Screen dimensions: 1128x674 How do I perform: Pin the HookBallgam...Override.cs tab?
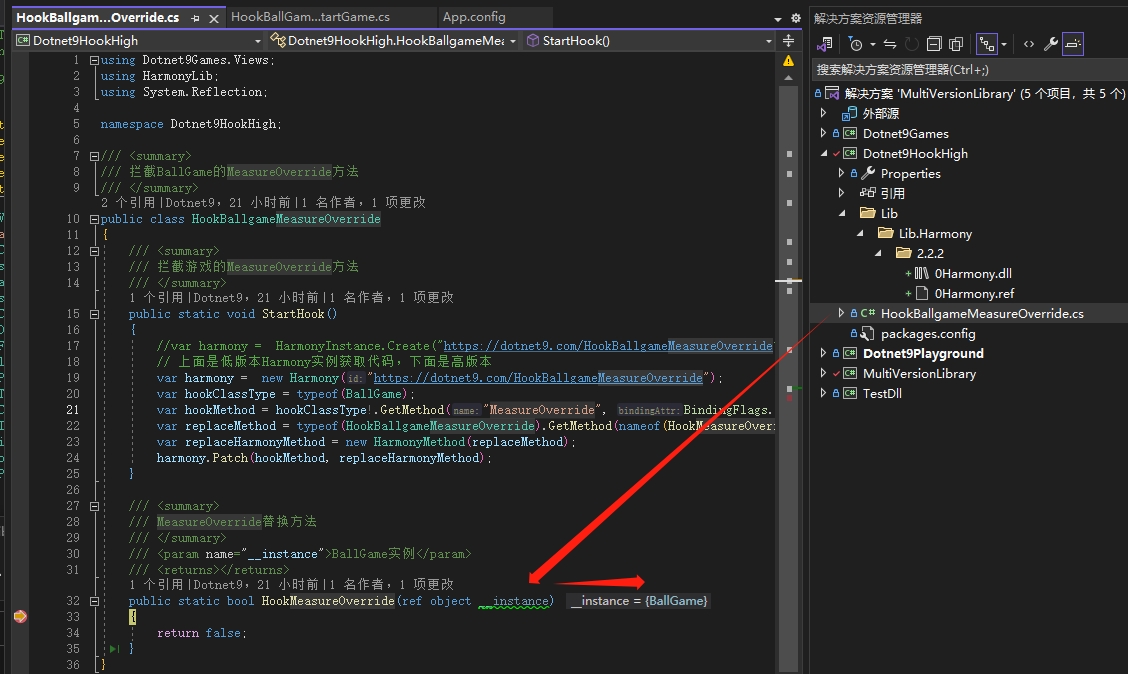point(196,18)
